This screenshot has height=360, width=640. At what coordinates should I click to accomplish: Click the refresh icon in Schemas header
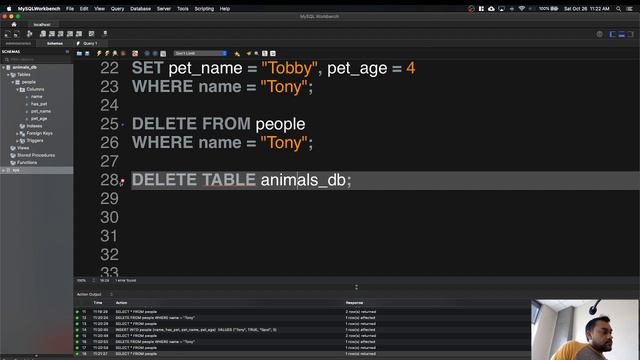pos(67,52)
